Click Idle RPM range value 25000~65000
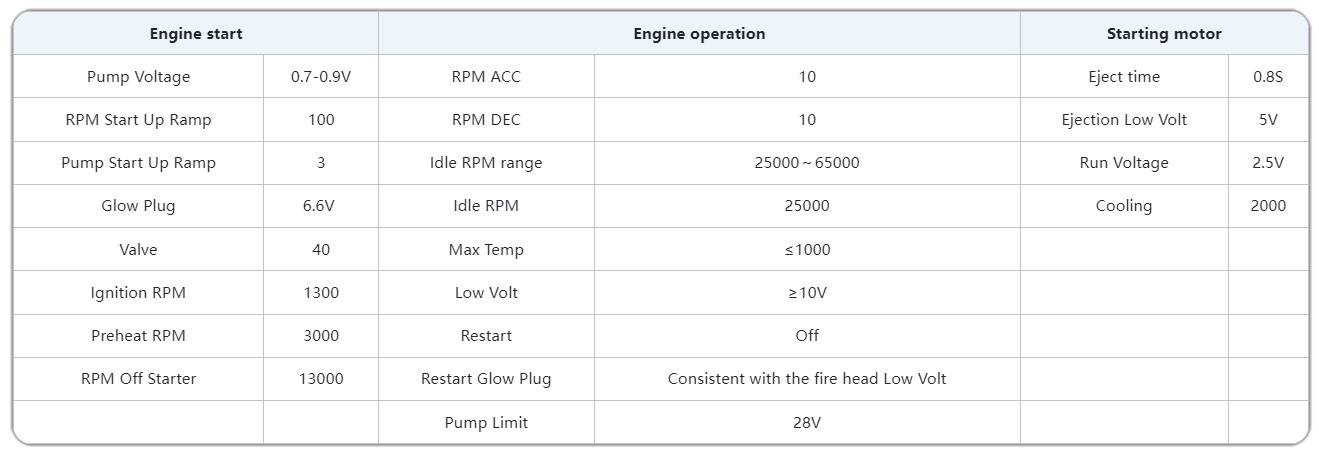 point(807,163)
